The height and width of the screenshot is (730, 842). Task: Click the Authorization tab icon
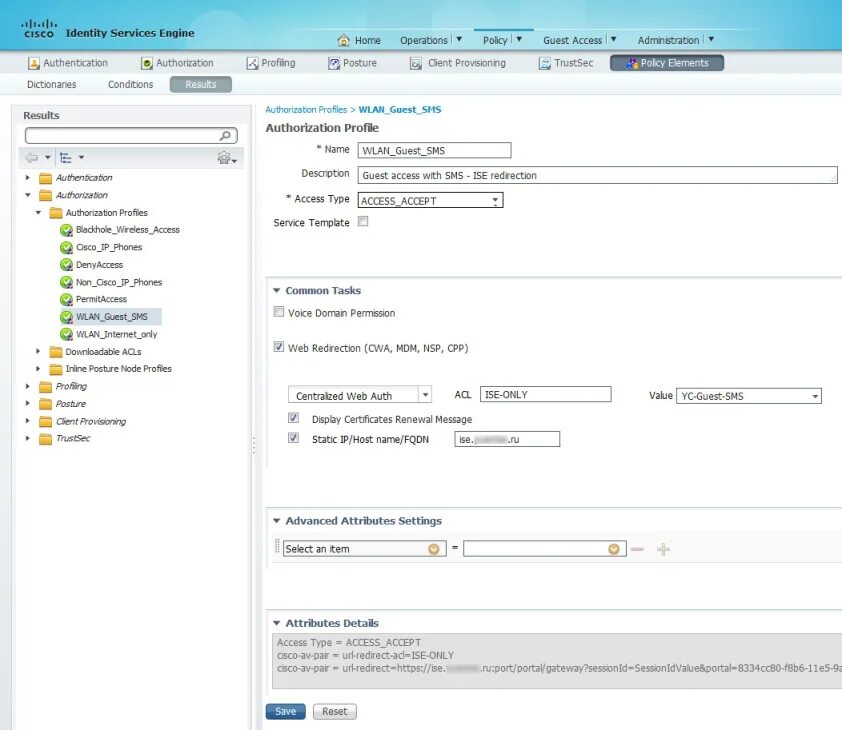coord(147,63)
